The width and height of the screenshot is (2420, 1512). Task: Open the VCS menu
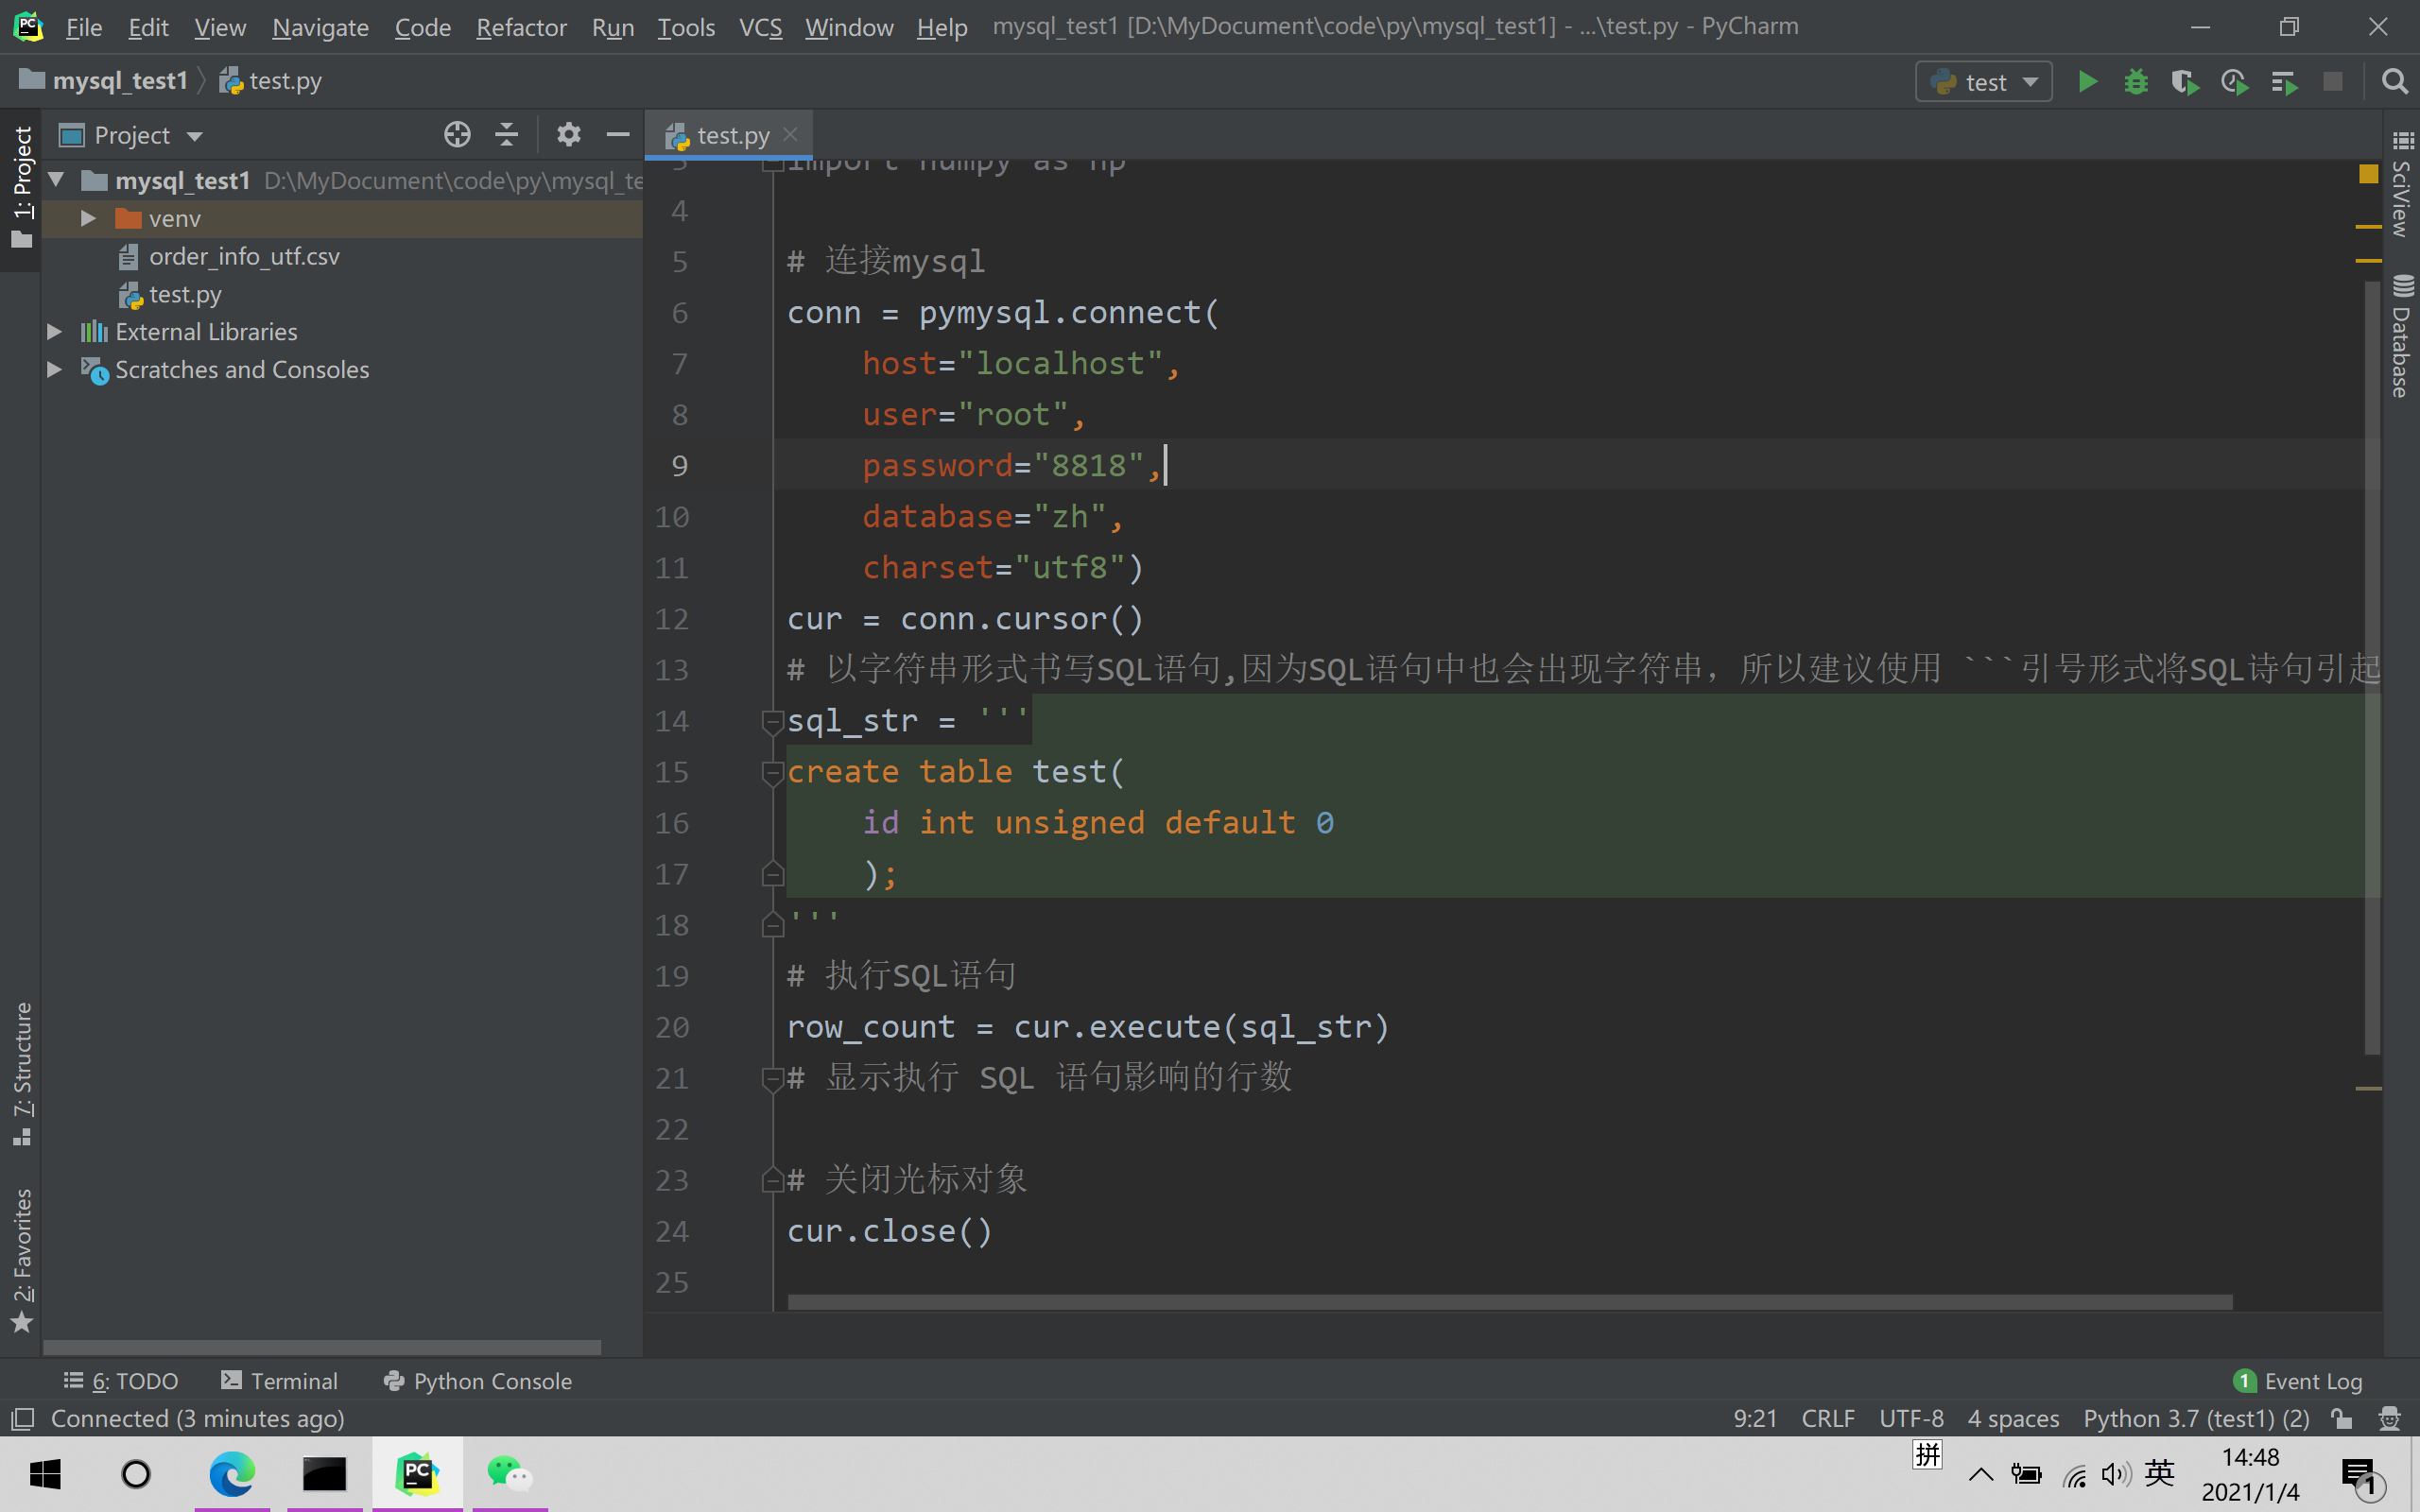pyautogui.click(x=760, y=27)
